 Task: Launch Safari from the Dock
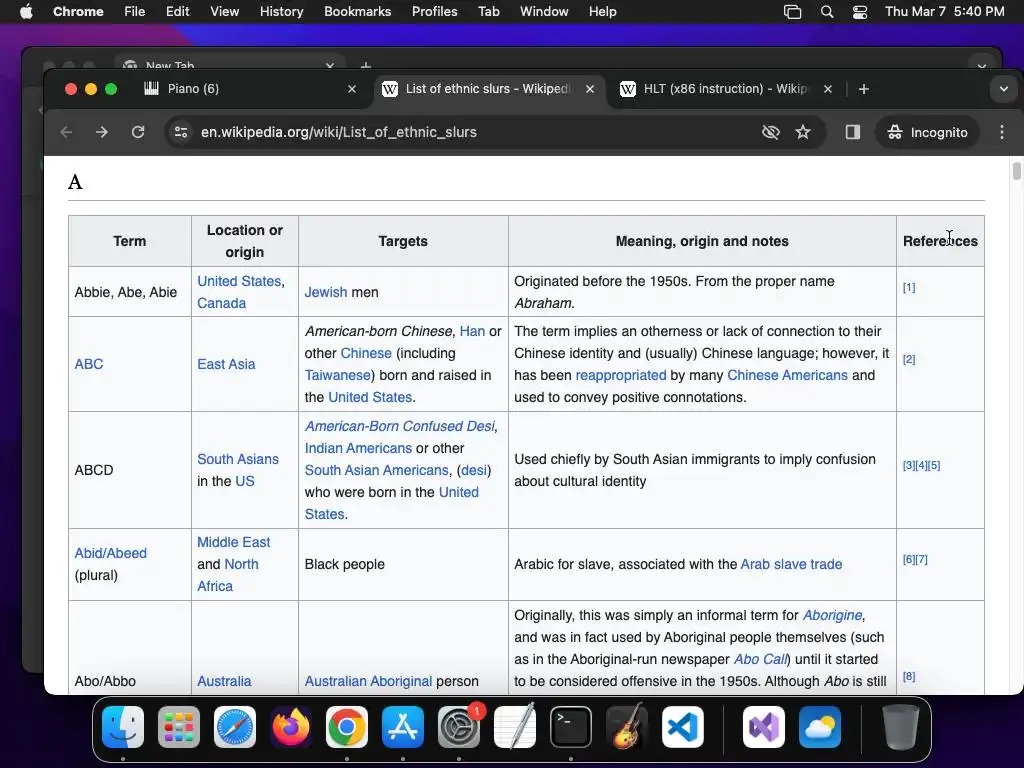pos(235,727)
